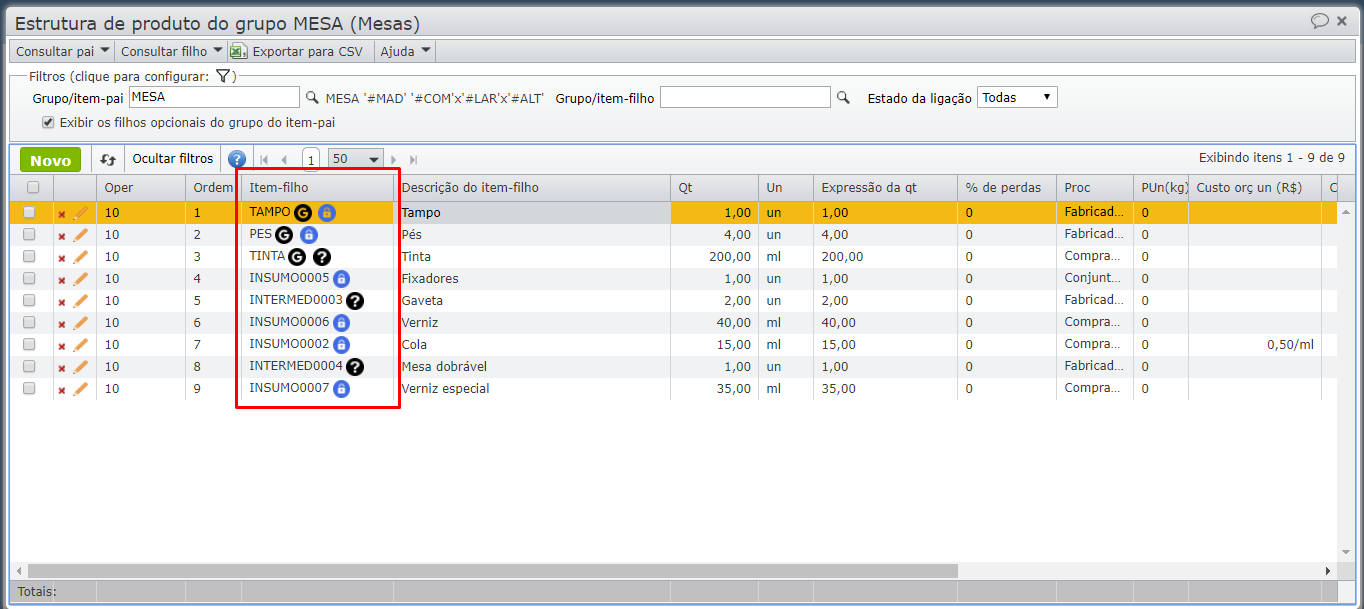Click the magnifier next to Grupo/item-pai field
The width and height of the screenshot is (1364, 609).
[x=312, y=98]
